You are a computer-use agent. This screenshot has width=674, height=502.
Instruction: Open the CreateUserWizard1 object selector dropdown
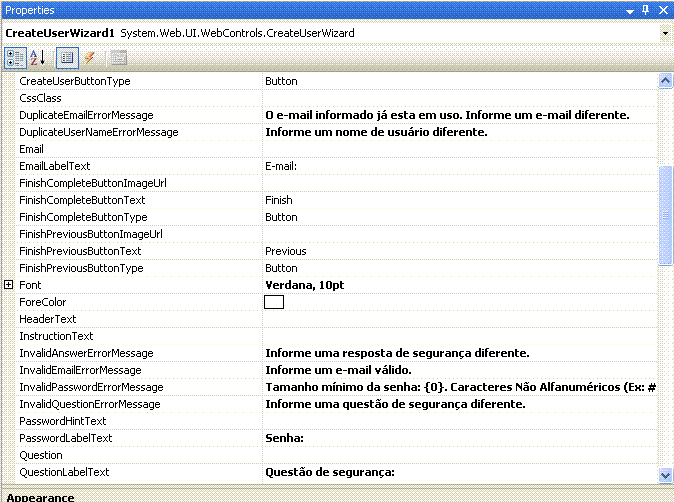(x=665, y=34)
